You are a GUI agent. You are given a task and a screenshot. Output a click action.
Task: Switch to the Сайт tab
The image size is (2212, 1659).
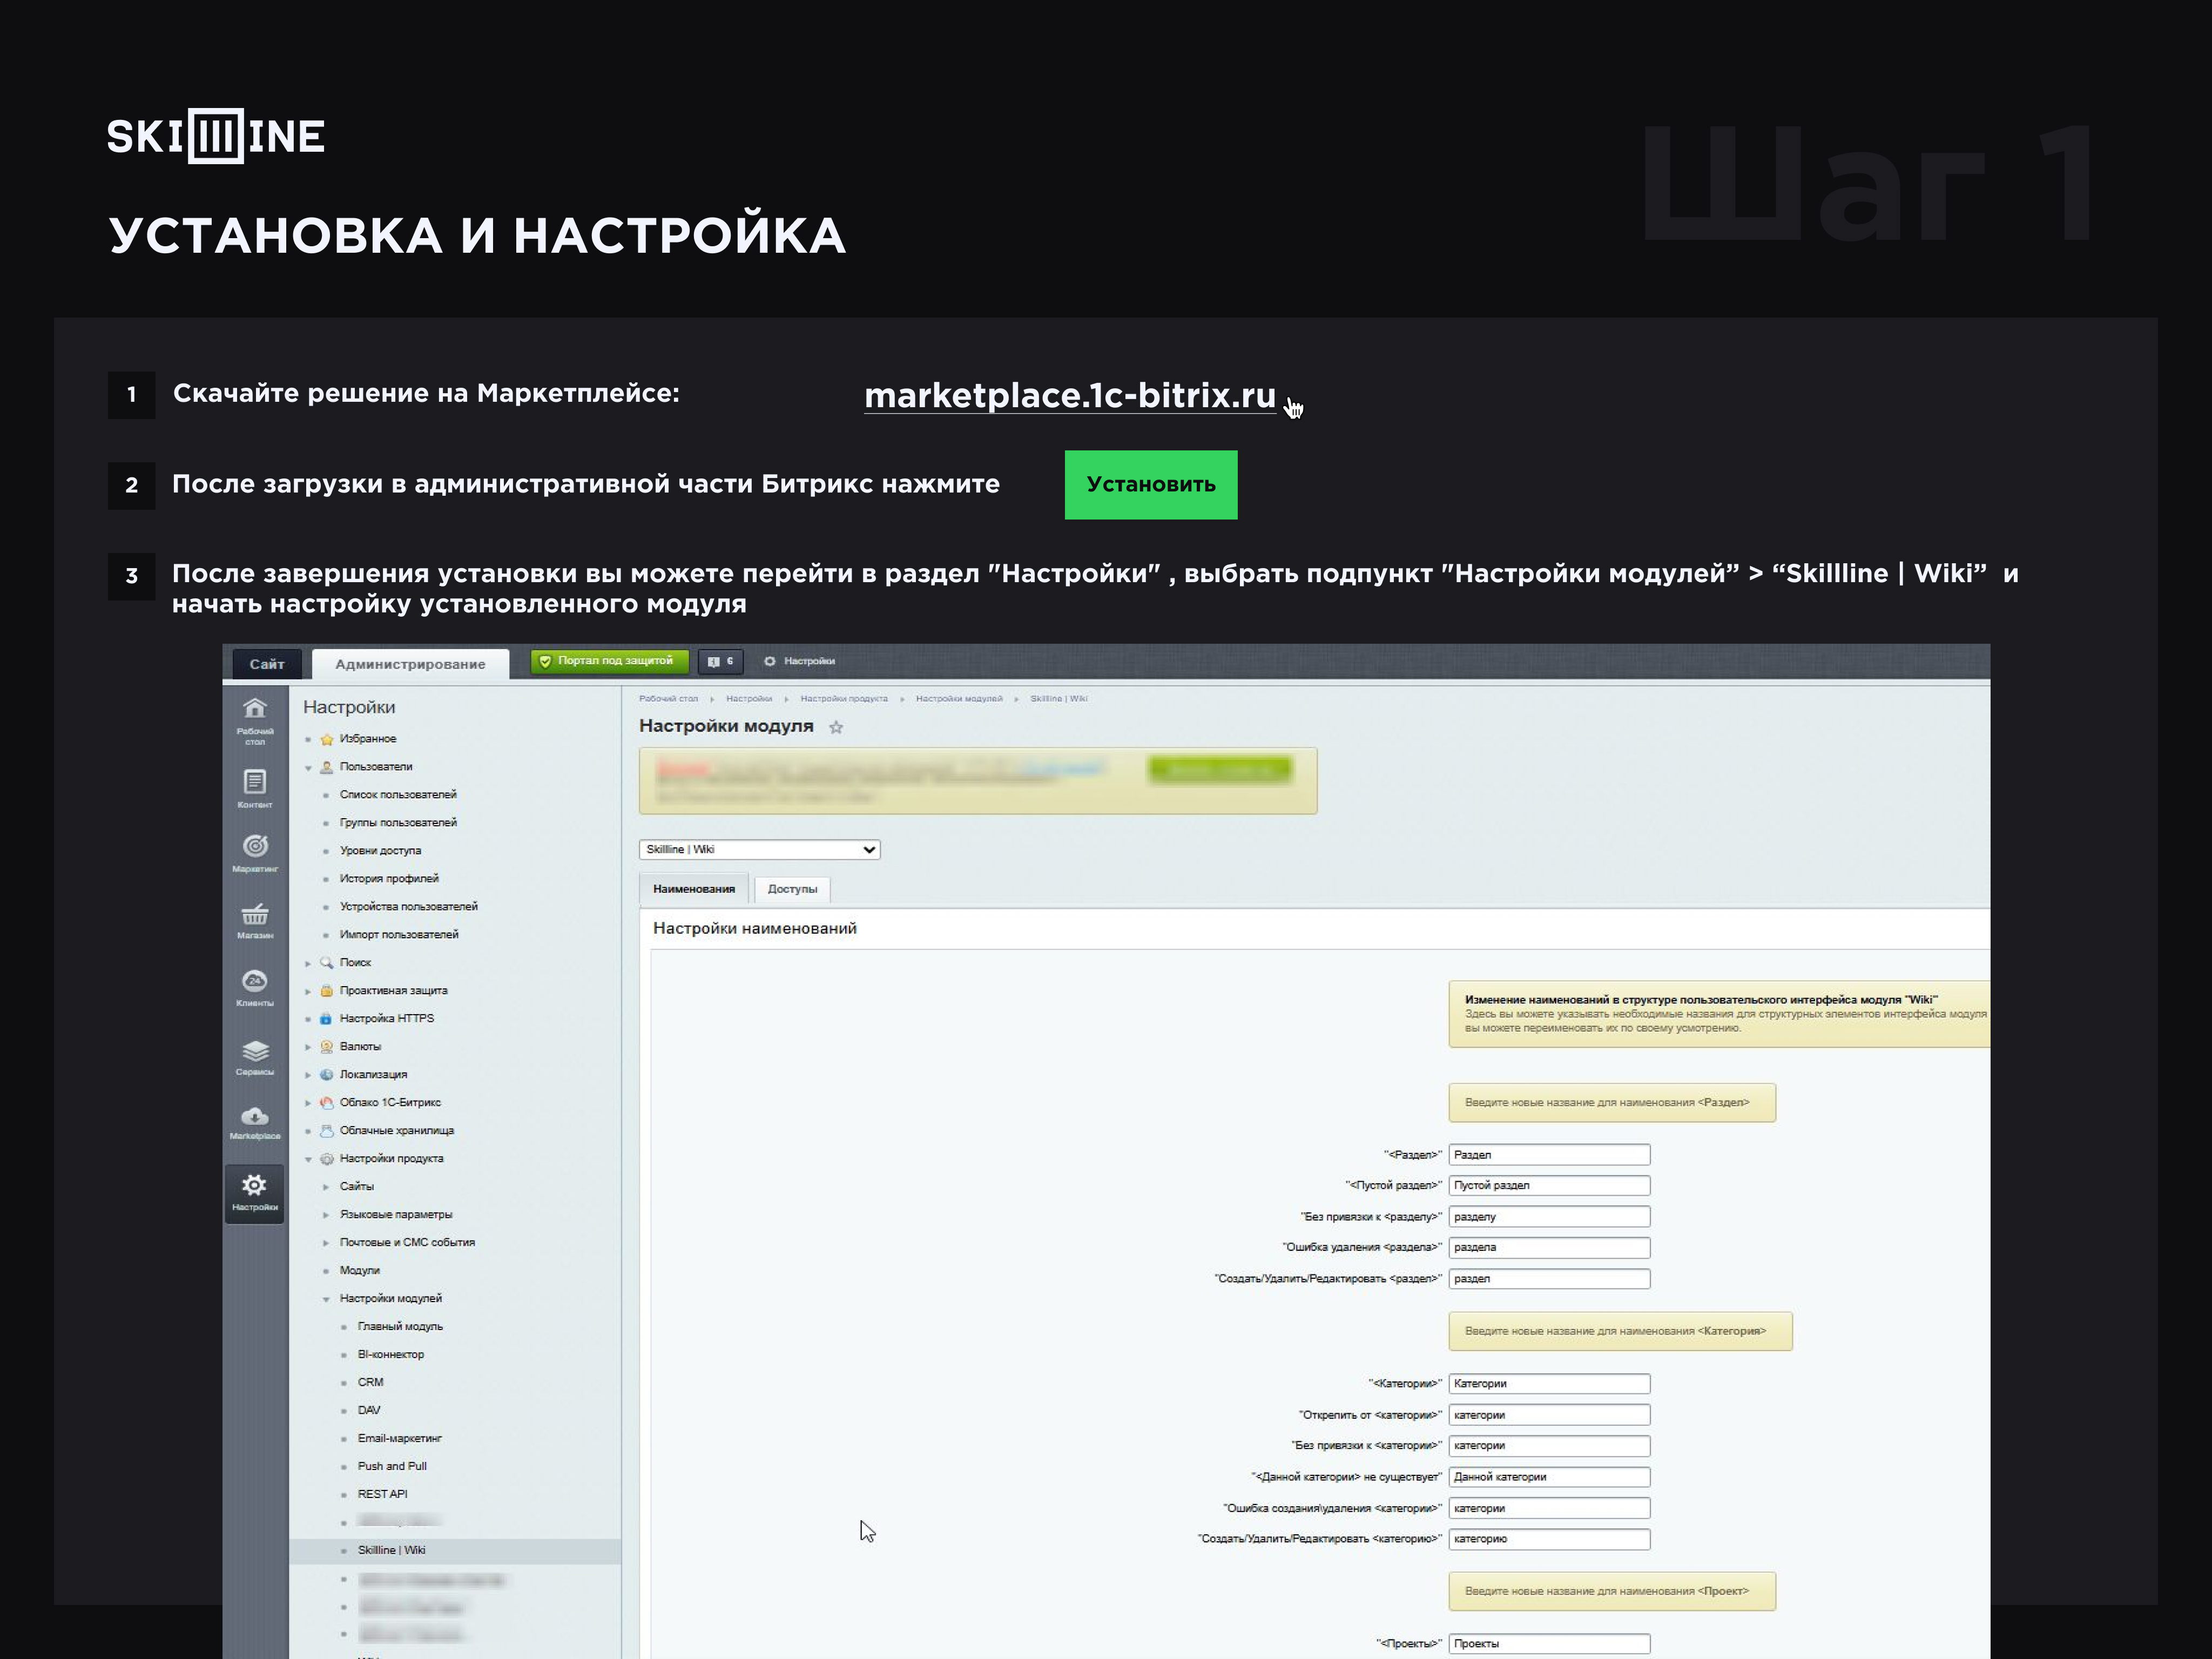click(267, 664)
